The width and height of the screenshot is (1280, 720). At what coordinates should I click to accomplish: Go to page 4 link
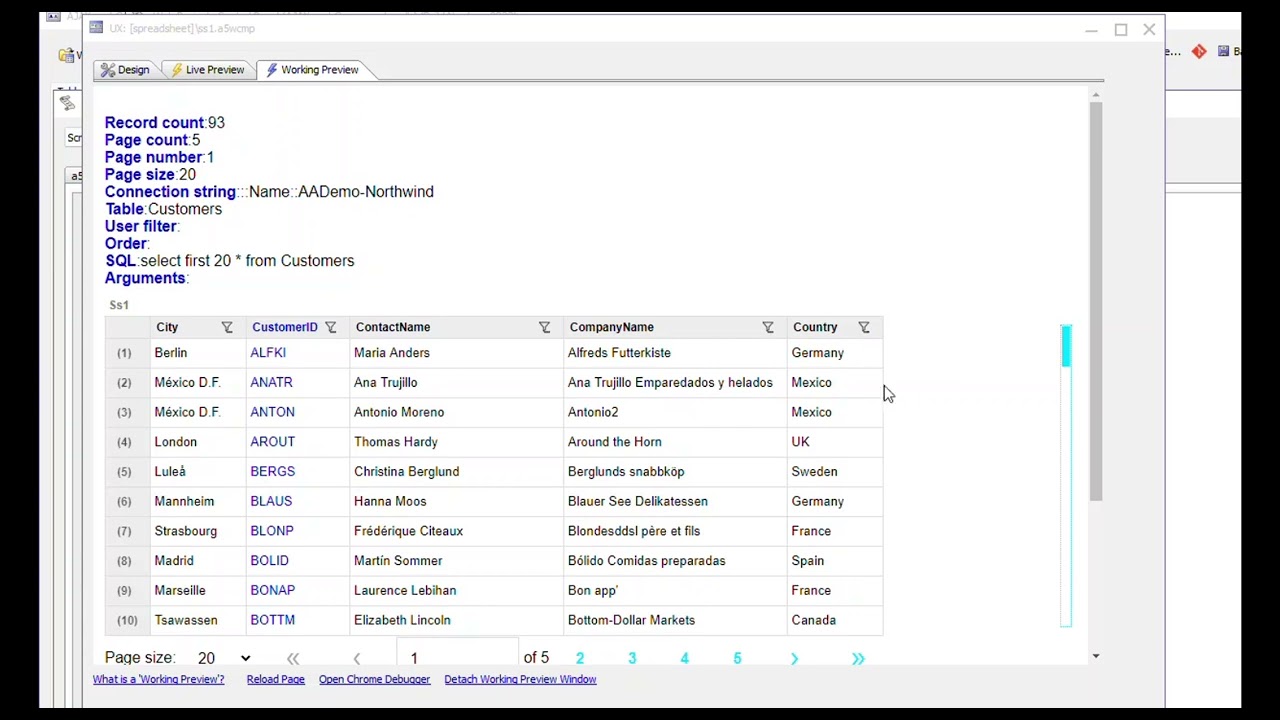coord(684,658)
